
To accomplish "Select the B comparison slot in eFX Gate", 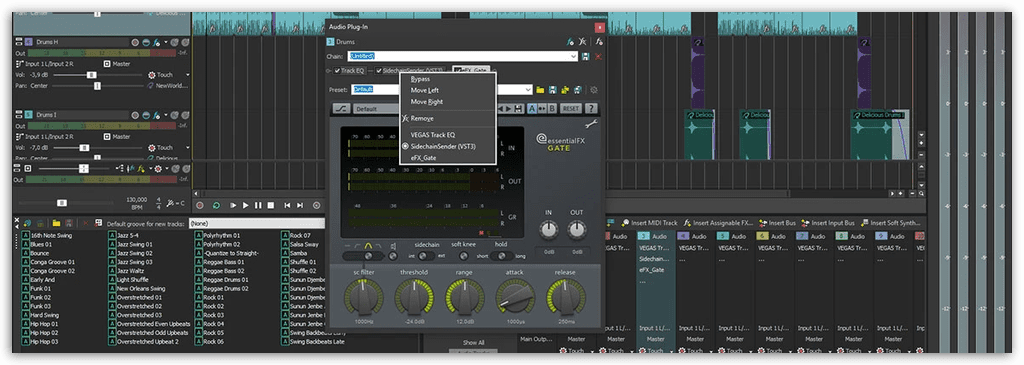I will [x=552, y=108].
